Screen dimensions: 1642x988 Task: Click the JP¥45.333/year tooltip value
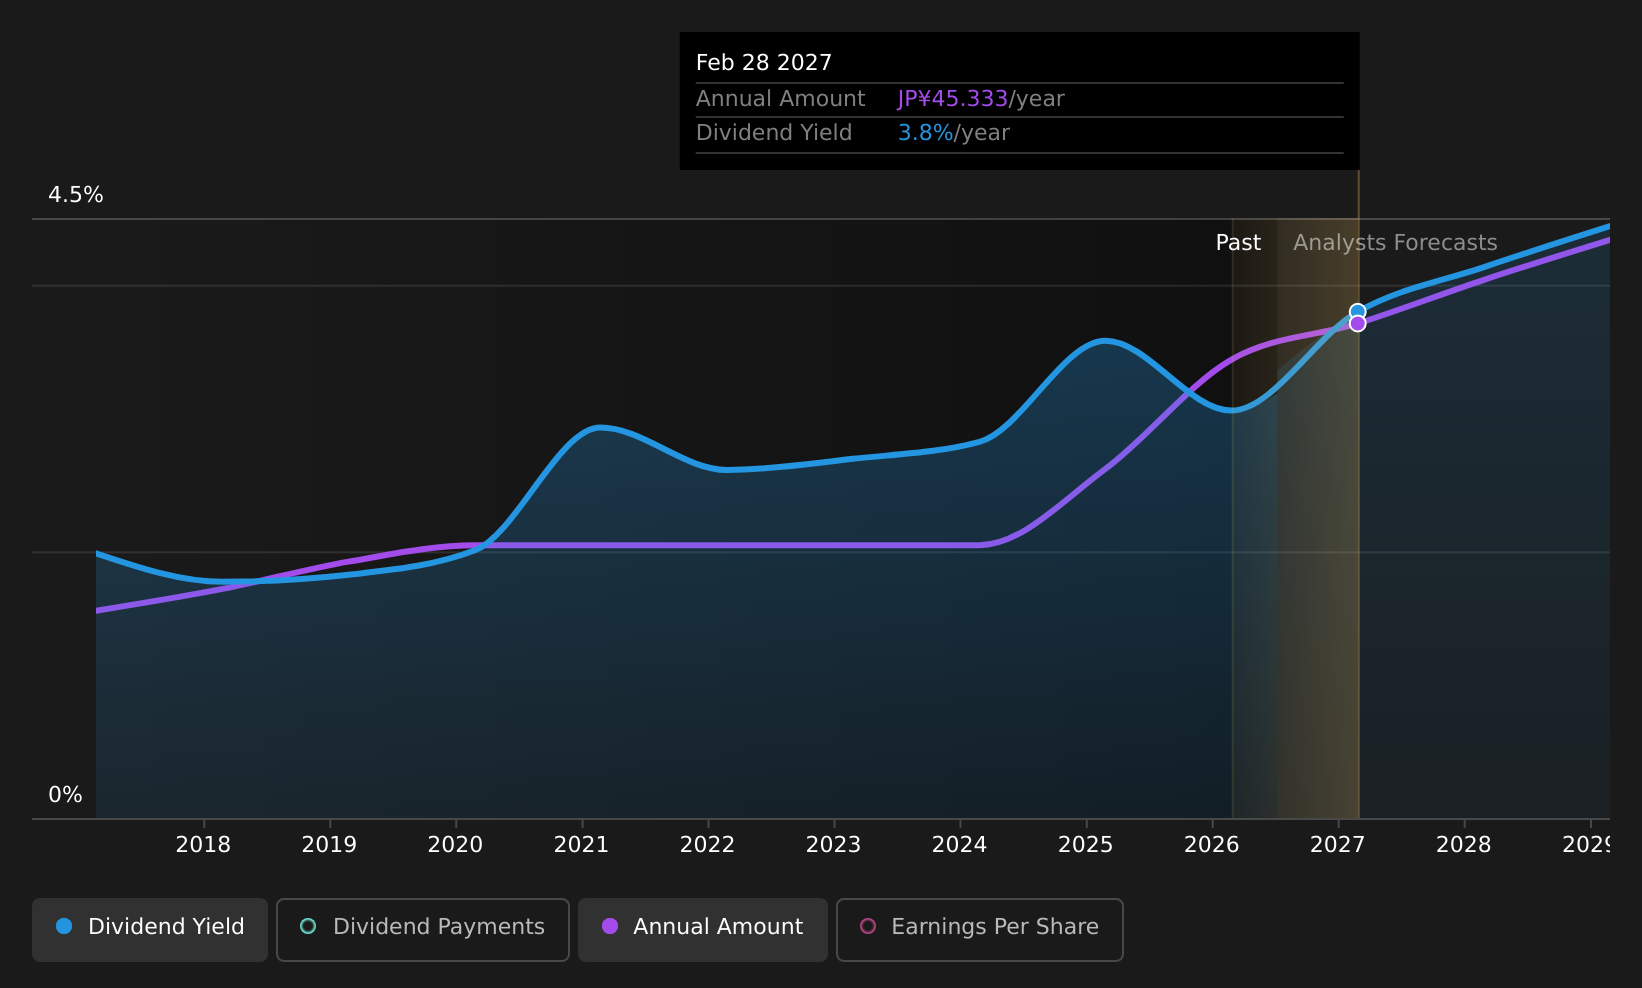(x=981, y=99)
